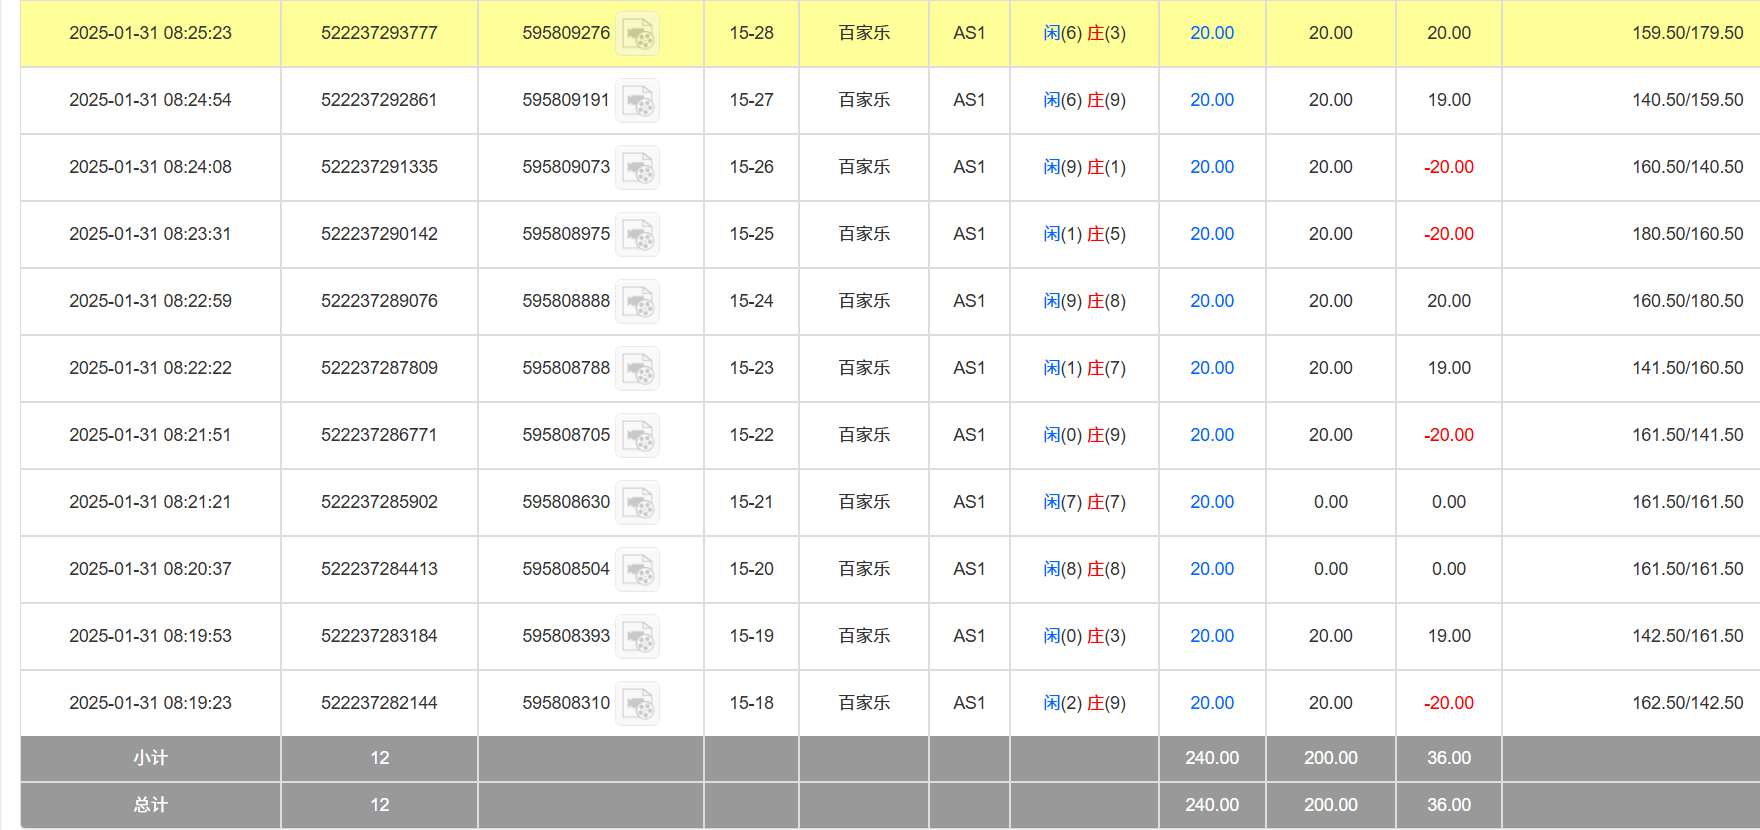1760x830 pixels.
Task: Click replay icon beside 595809073
Action: click(637, 168)
